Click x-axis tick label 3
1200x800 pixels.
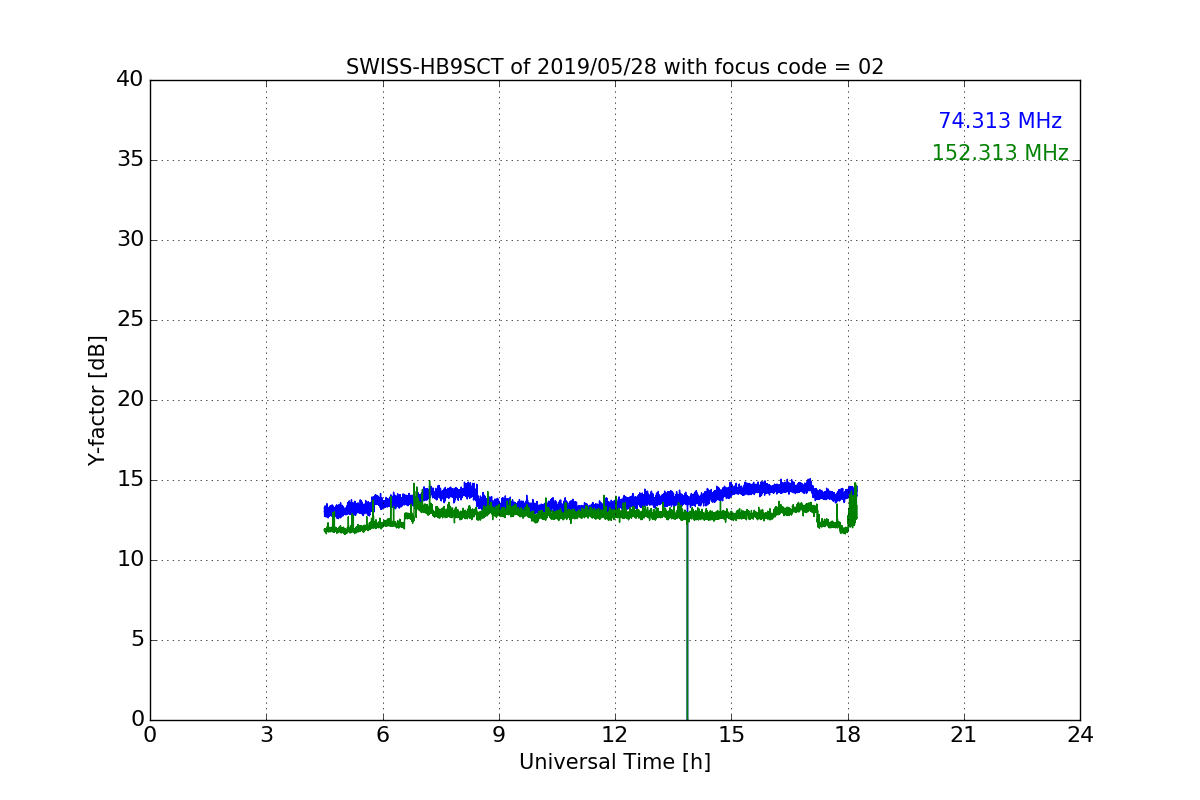[266, 735]
